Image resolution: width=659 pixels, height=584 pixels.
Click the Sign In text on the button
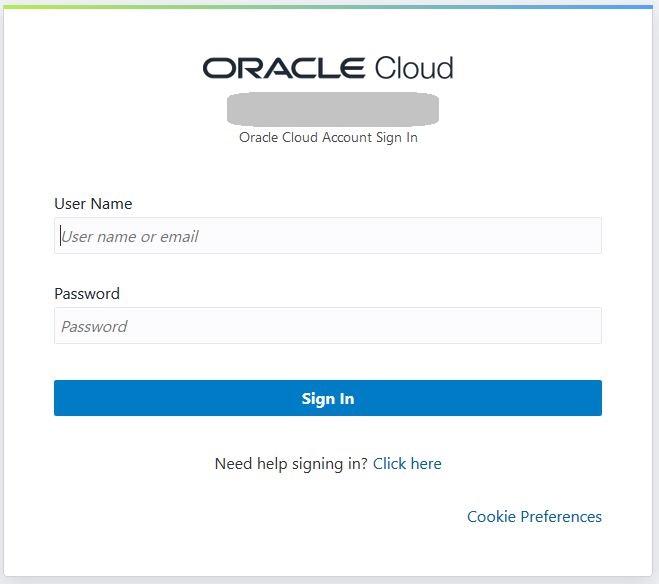328,398
